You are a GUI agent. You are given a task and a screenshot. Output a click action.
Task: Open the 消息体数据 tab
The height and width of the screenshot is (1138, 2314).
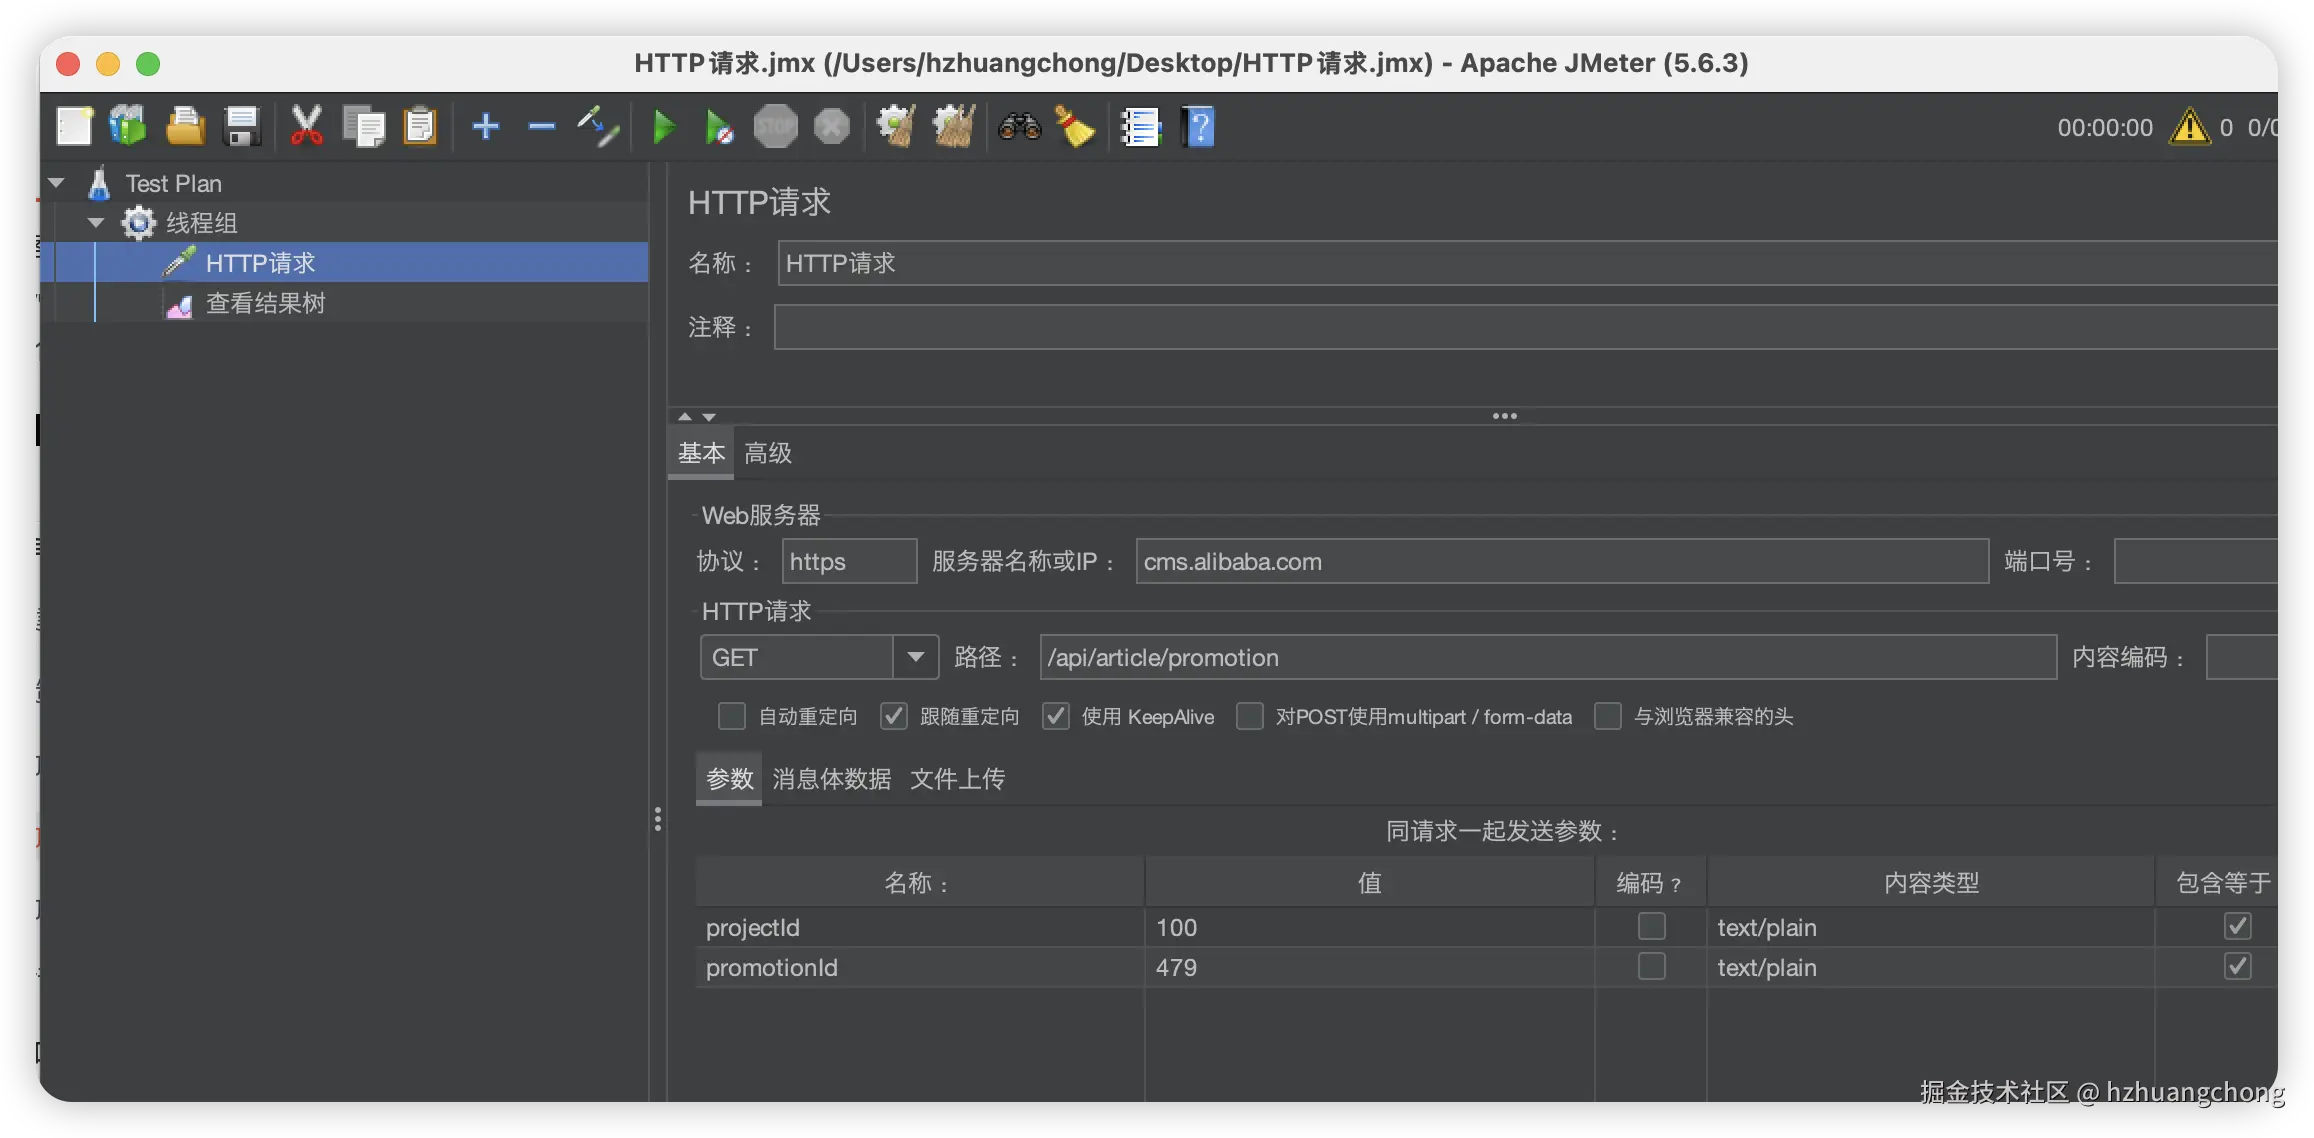click(x=831, y=779)
